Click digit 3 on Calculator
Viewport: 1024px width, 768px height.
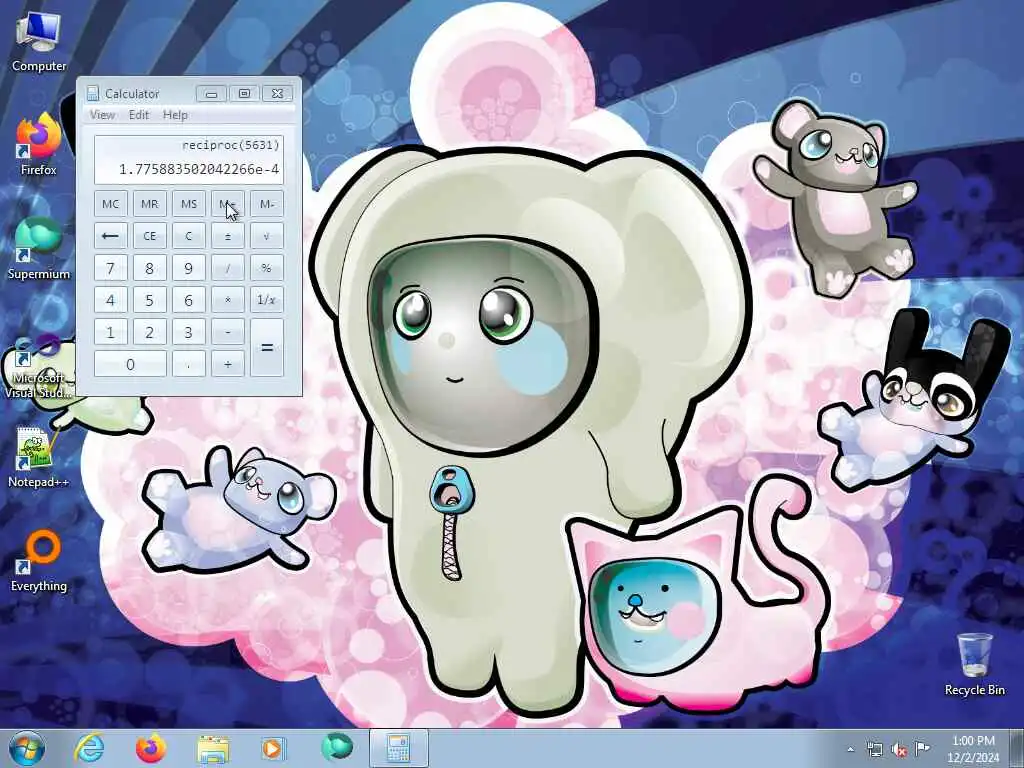189,332
